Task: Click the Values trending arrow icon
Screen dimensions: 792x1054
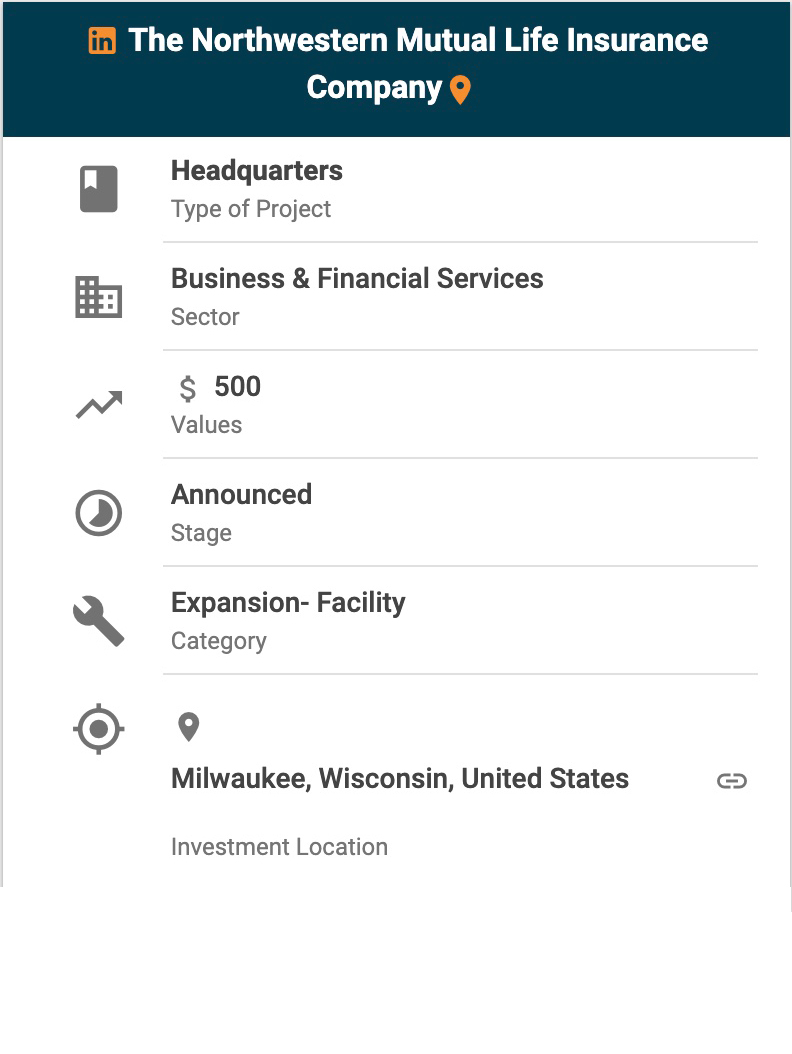Action: (98, 405)
